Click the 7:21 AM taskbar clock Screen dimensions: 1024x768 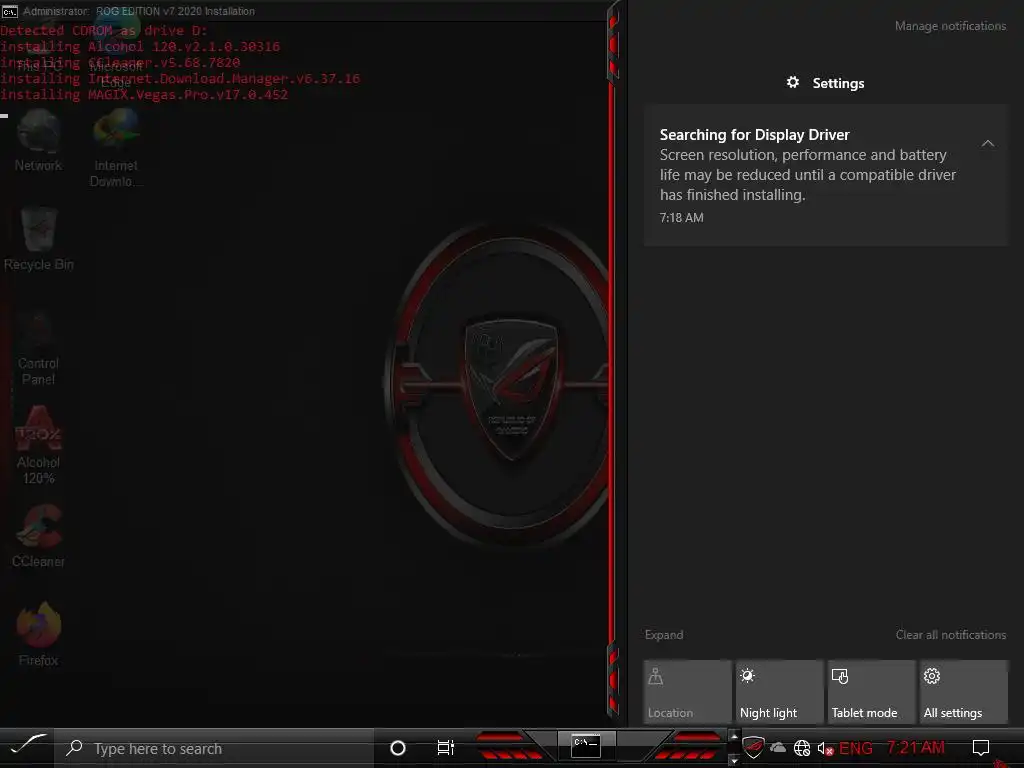(x=916, y=747)
